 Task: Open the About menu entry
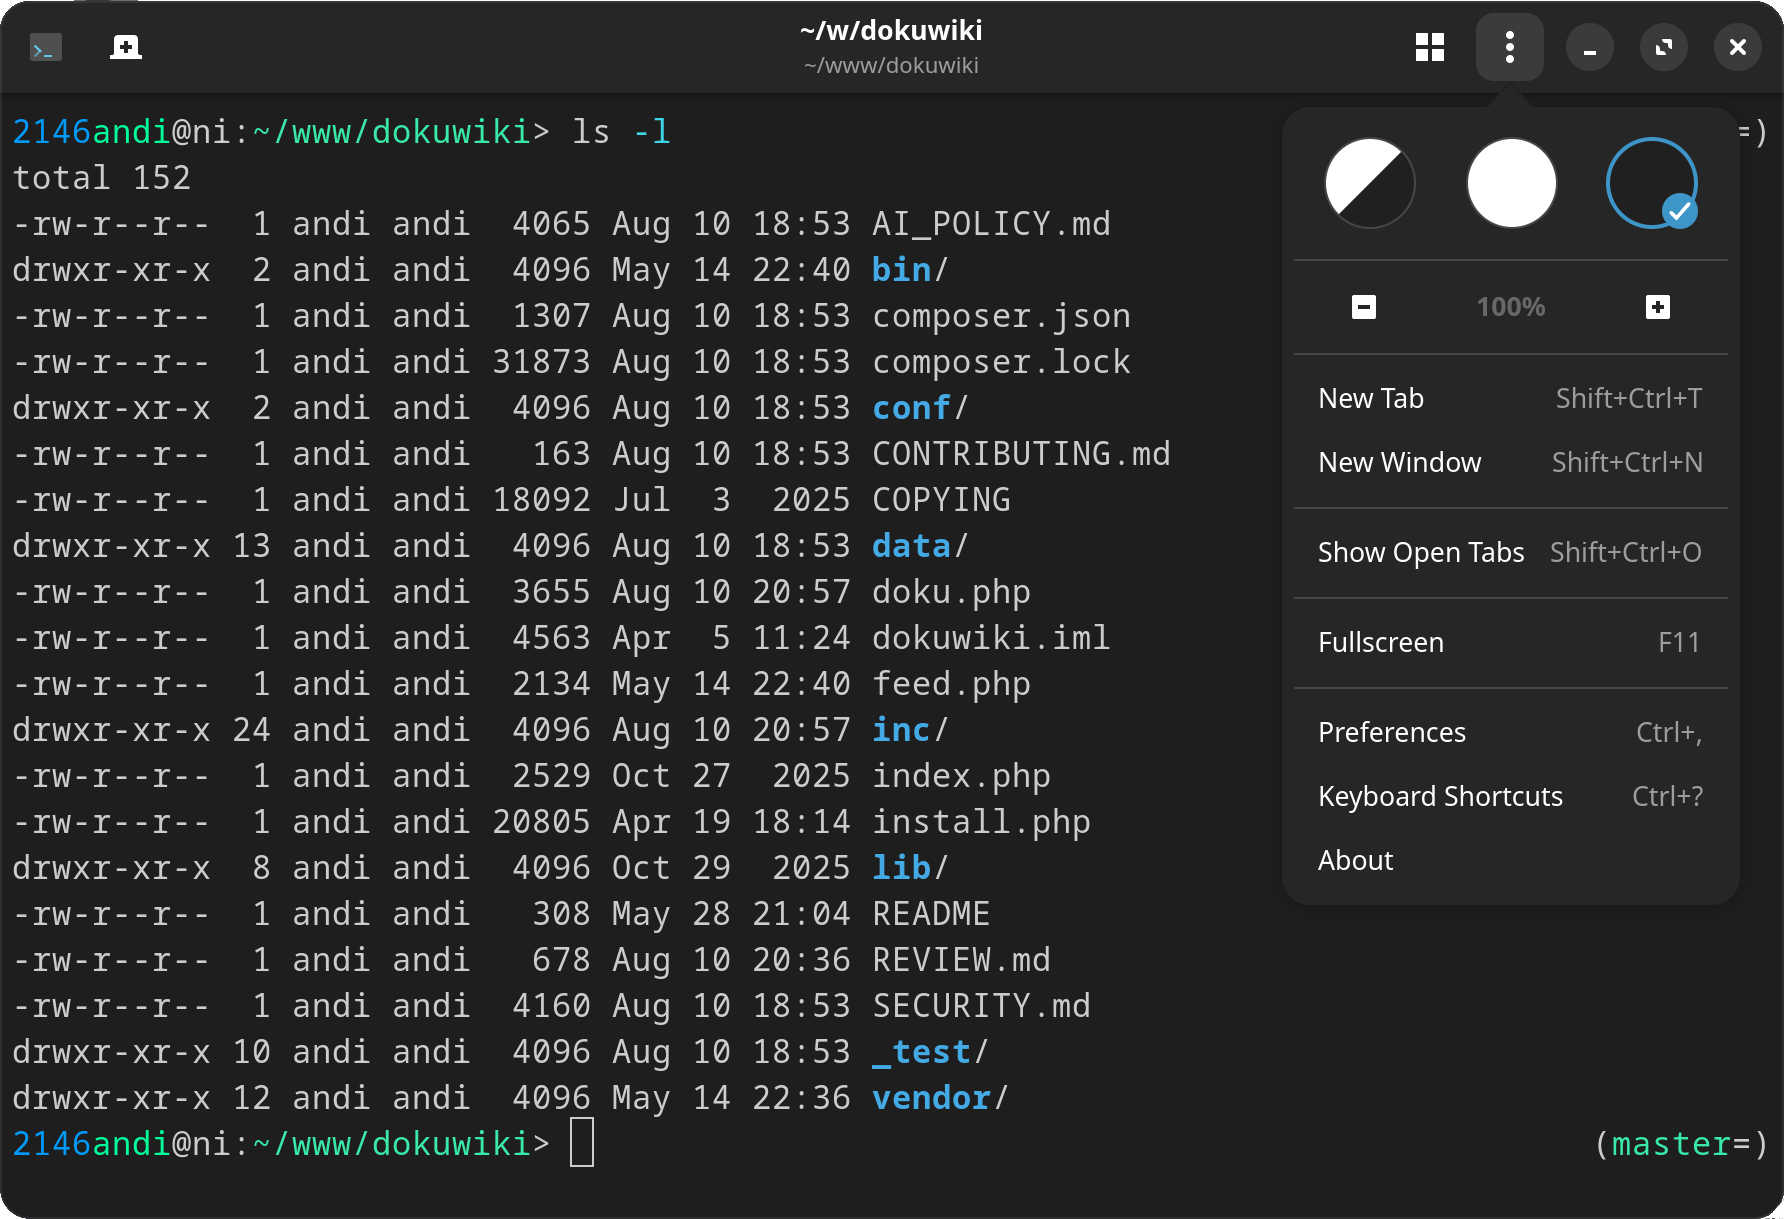click(1511, 860)
